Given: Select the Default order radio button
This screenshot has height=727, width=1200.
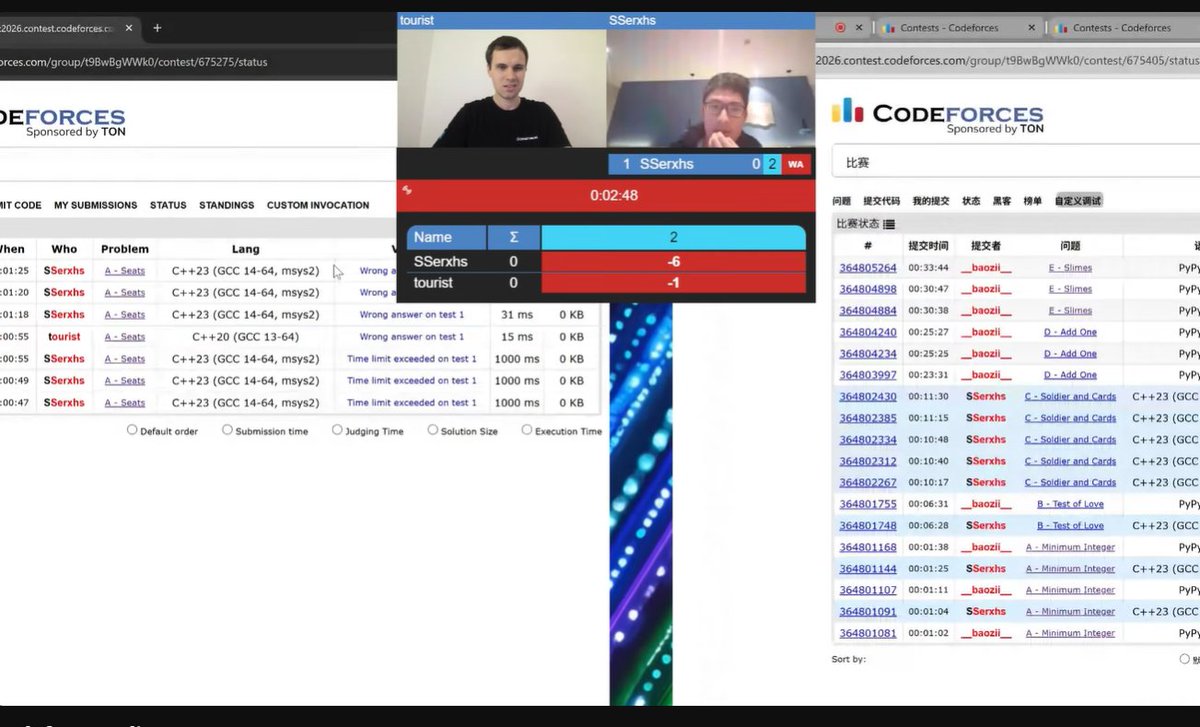Looking at the screenshot, I should [132, 430].
